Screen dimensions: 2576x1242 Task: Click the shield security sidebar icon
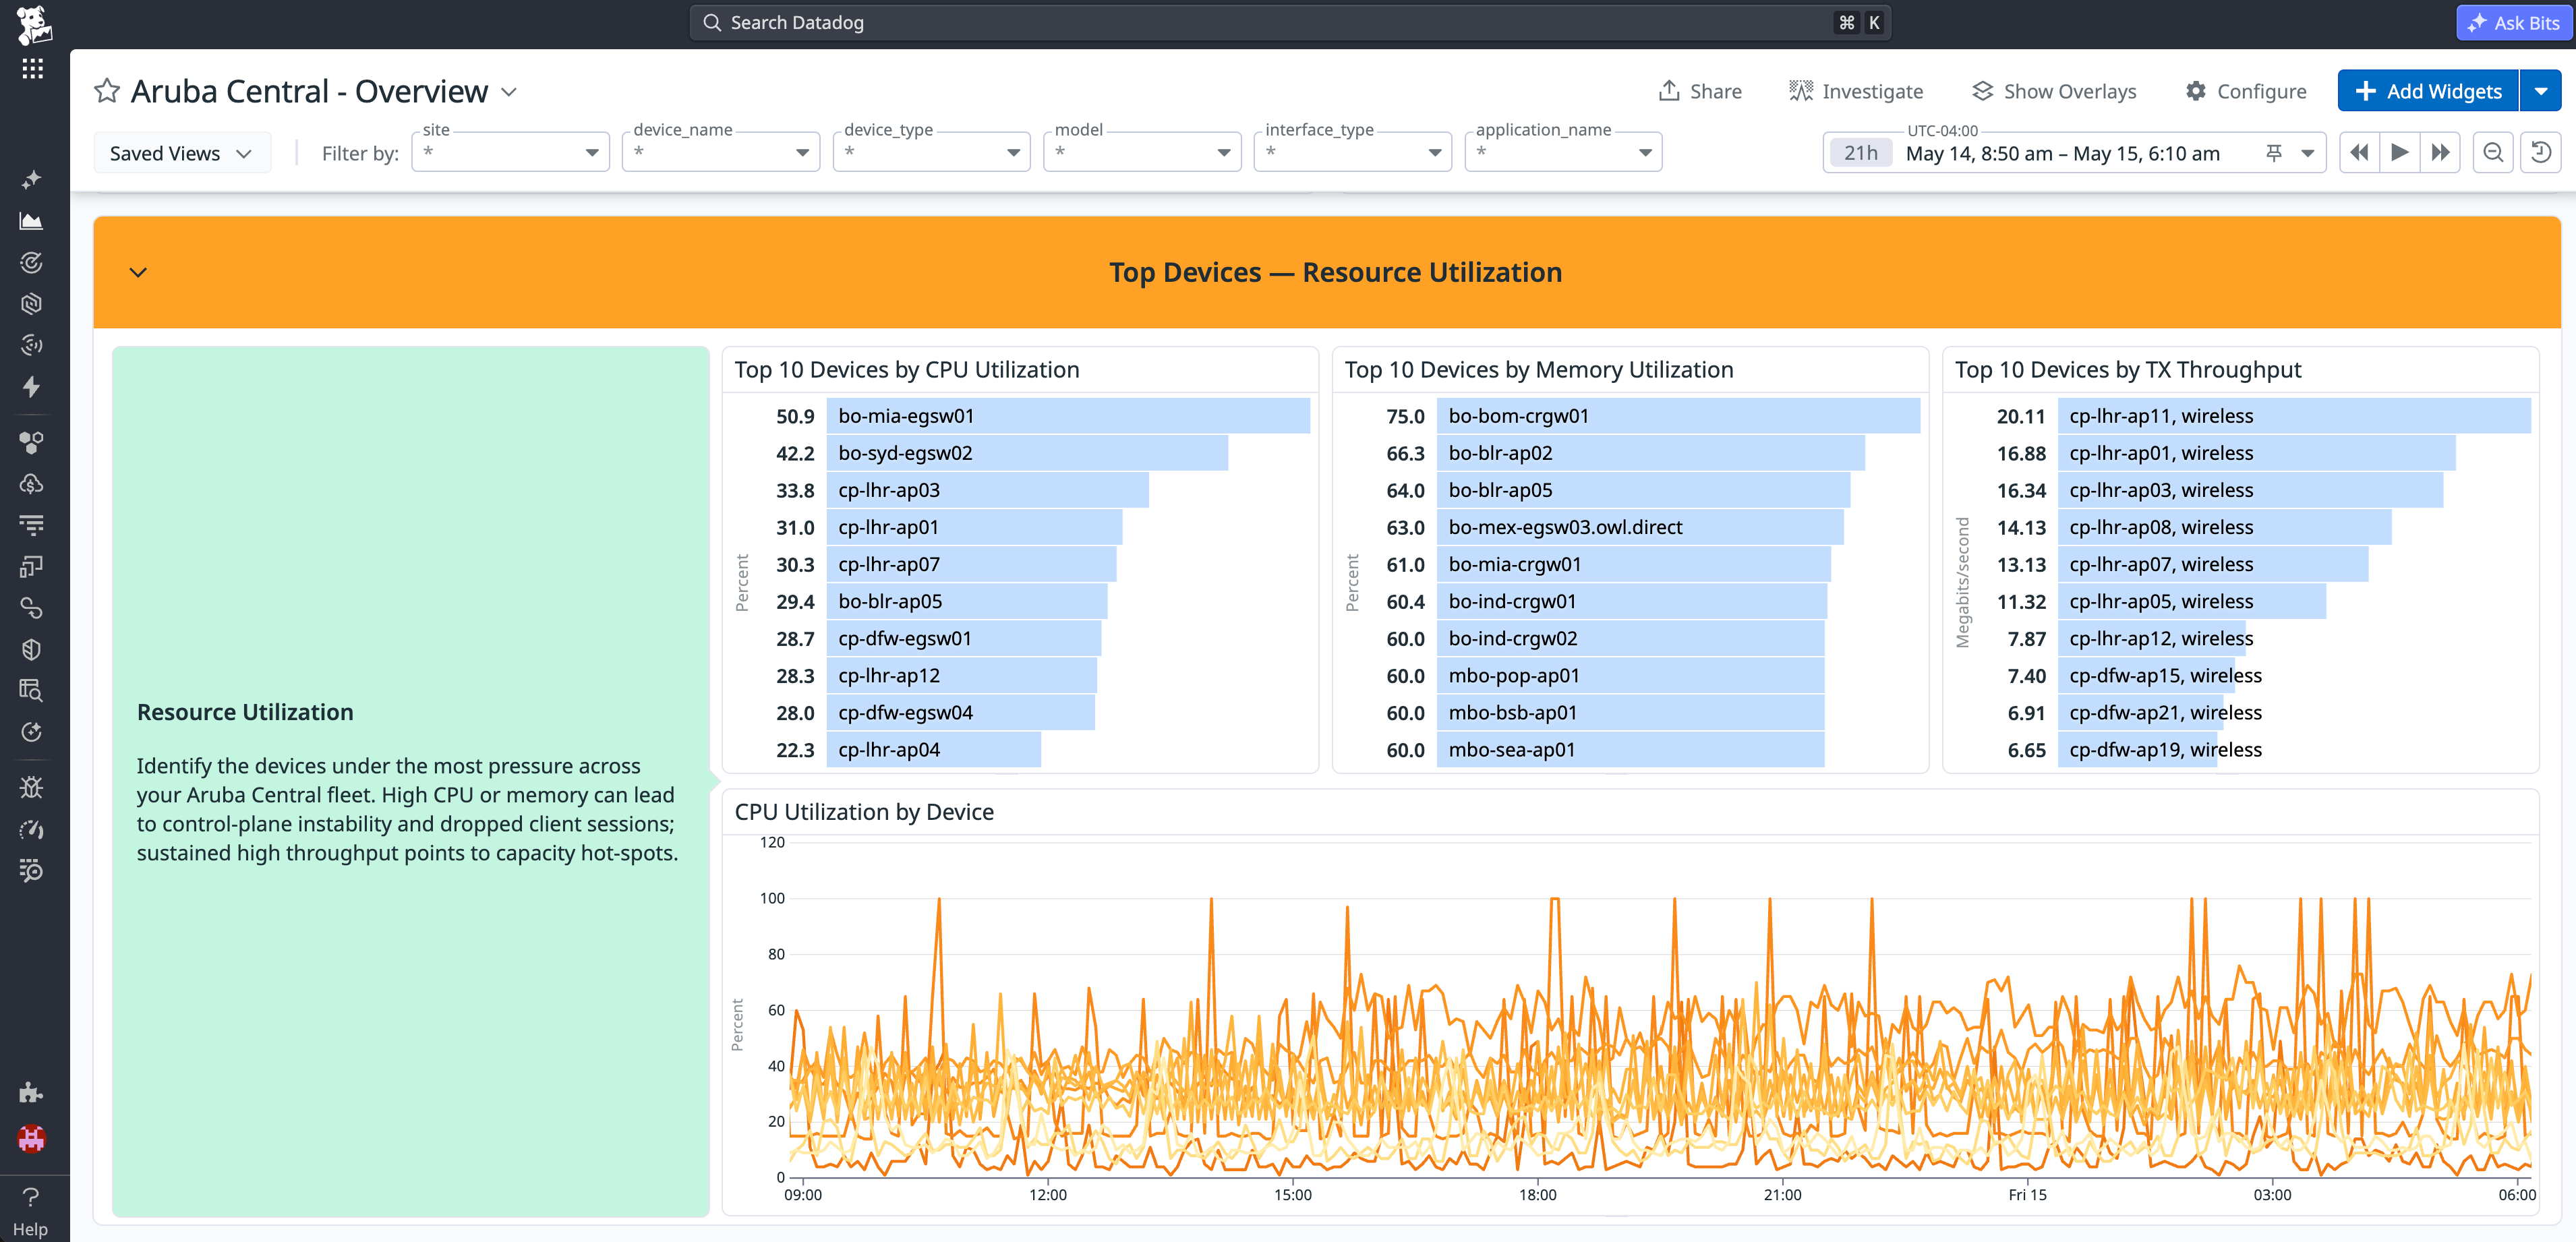(x=32, y=650)
